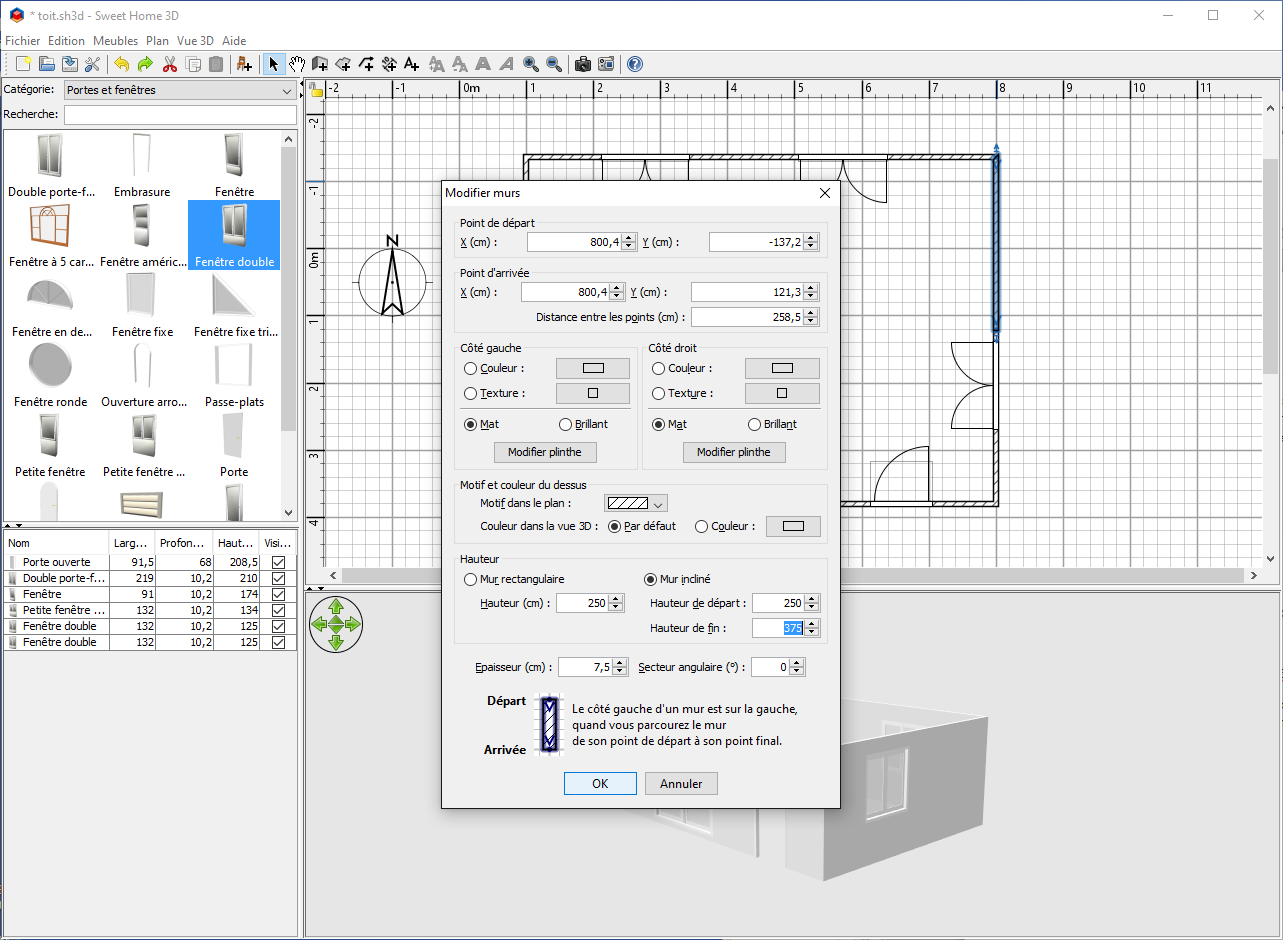Select the Mur rectangulaire radio button
1283x940 pixels.
click(471, 579)
